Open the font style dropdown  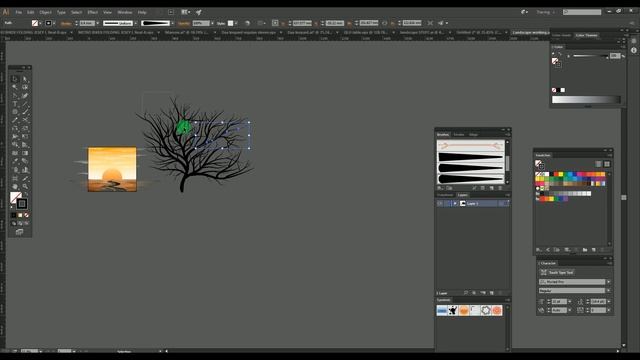pos(608,291)
